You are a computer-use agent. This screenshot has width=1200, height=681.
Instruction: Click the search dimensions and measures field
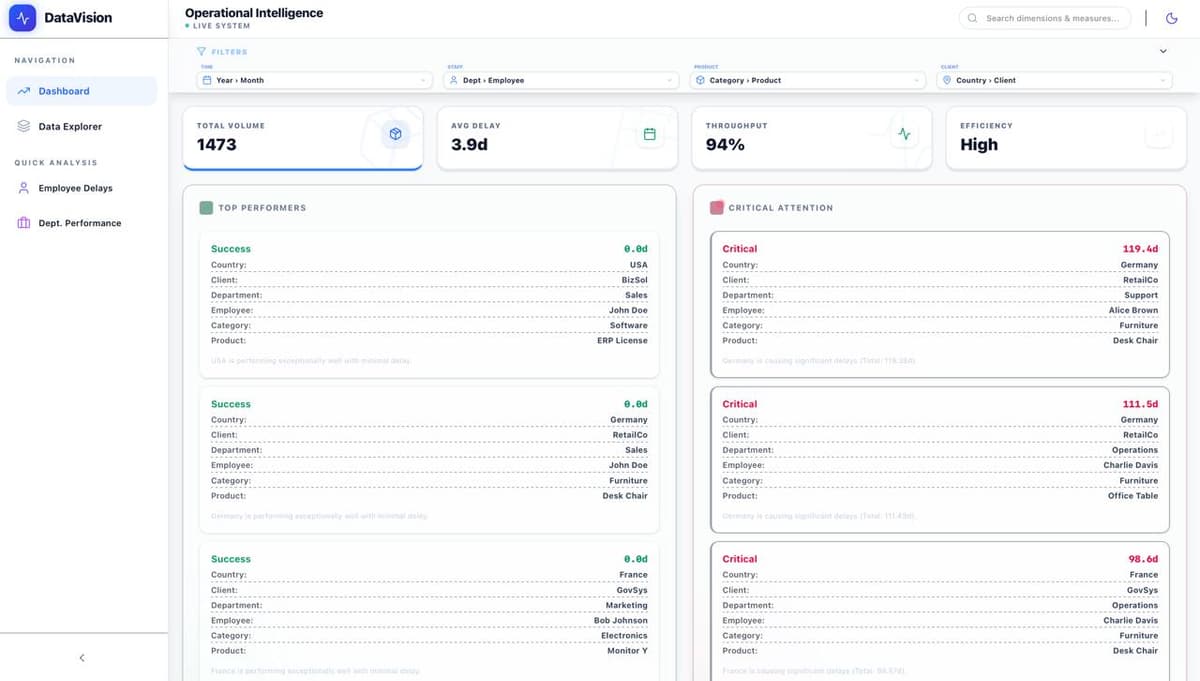click(x=1045, y=17)
